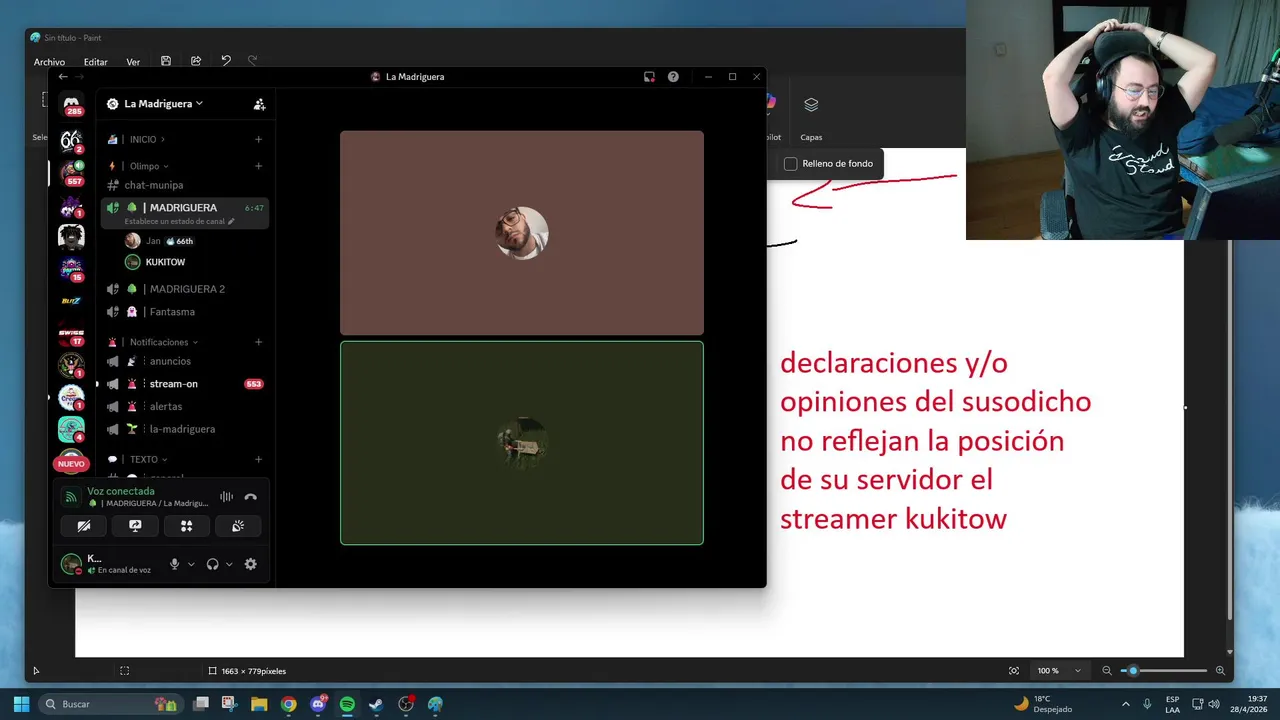Image resolution: width=1280 pixels, height=720 pixels.
Task: Show hidden system tray icons
Action: (x=1126, y=704)
